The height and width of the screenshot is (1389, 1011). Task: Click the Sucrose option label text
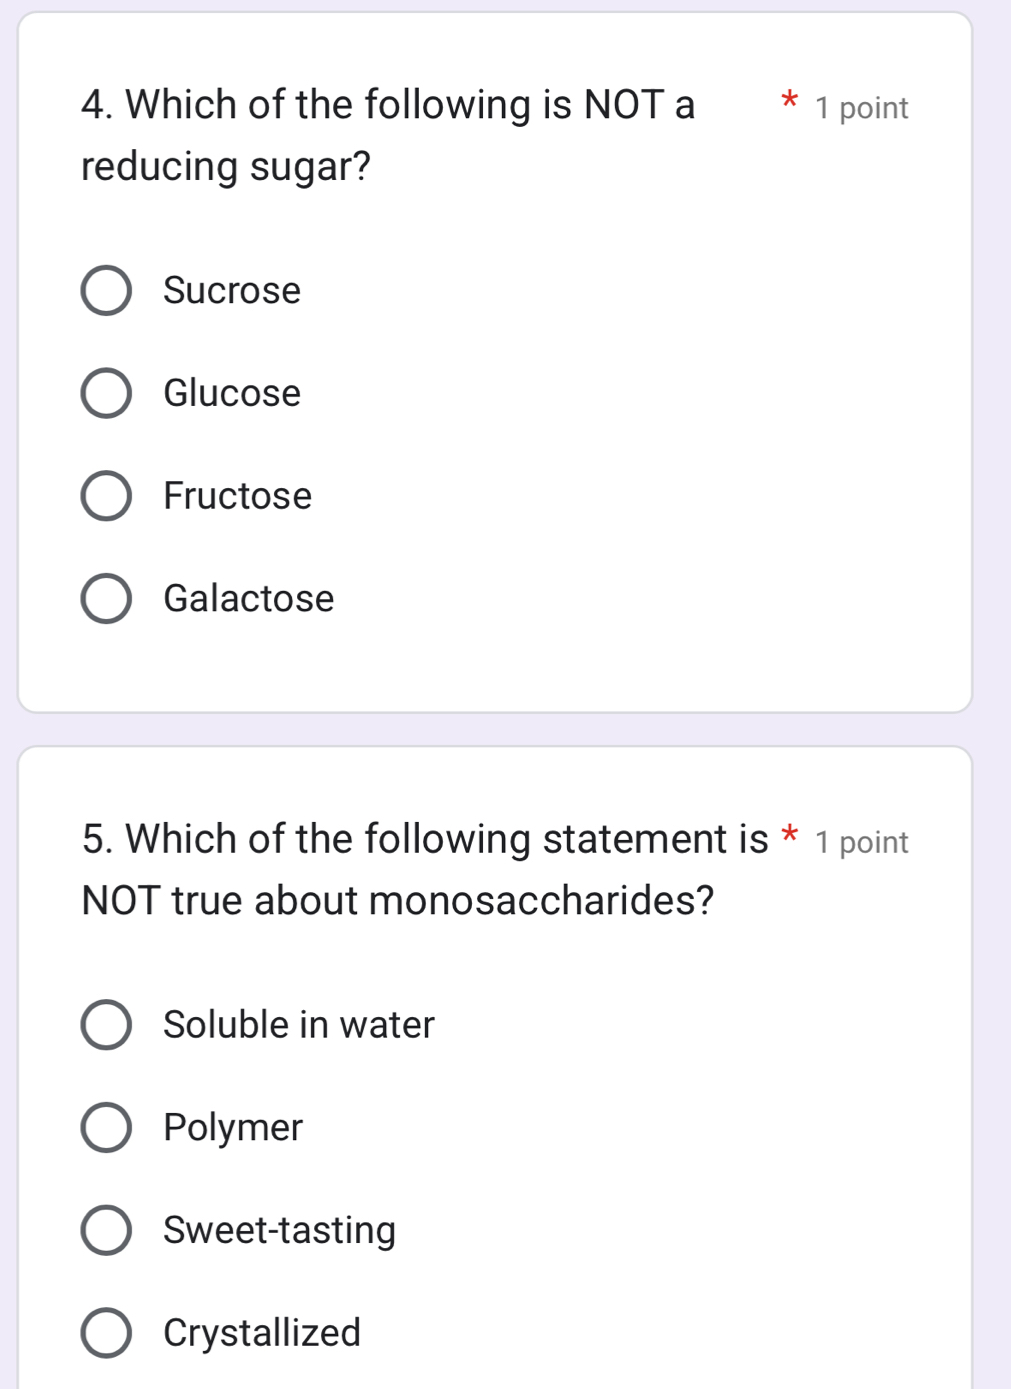click(231, 291)
